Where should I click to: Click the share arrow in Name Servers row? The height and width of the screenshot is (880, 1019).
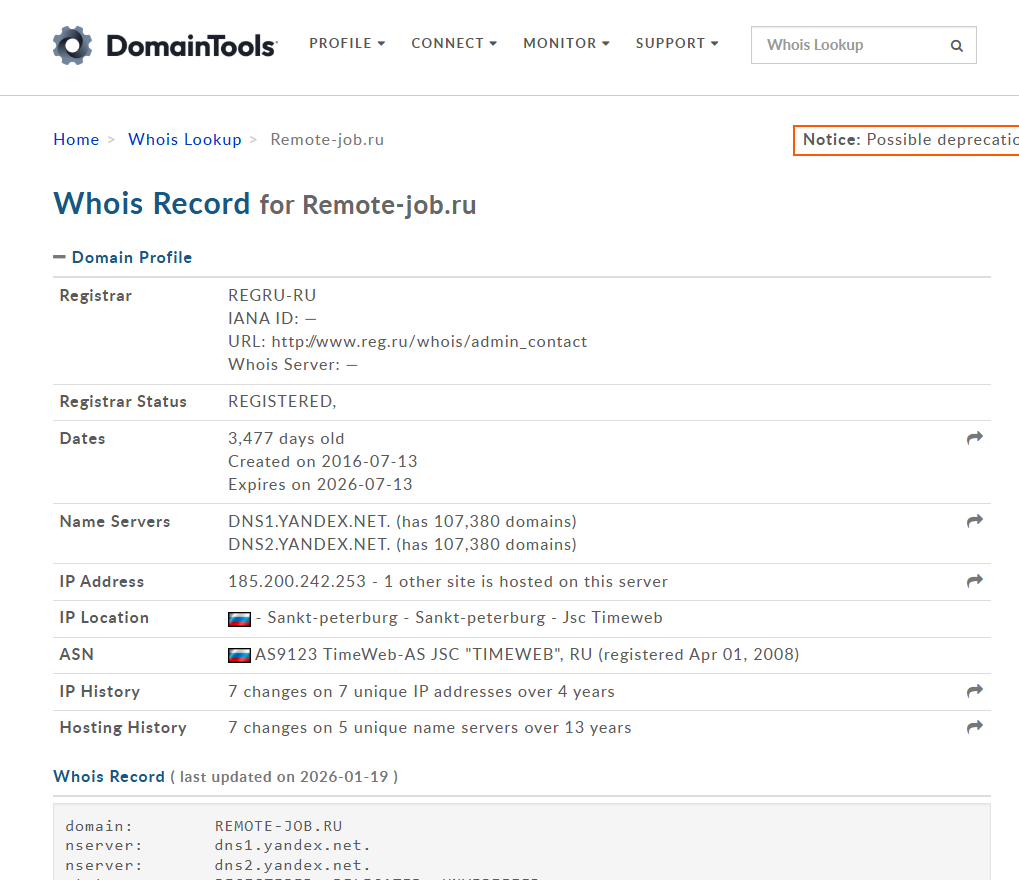974,521
